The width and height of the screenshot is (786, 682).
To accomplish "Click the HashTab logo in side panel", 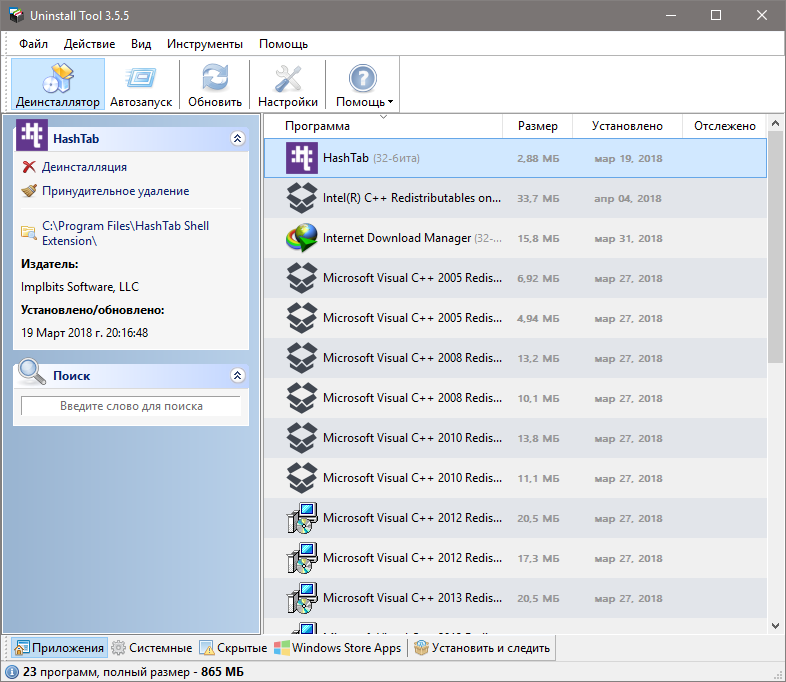I will click(32, 135).
